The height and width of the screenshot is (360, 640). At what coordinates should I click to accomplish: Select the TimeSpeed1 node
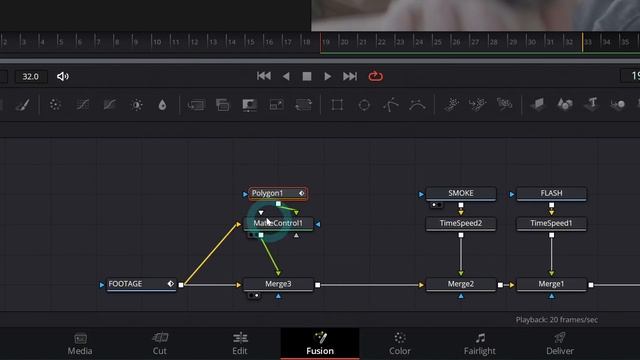(x=551, y=223)
